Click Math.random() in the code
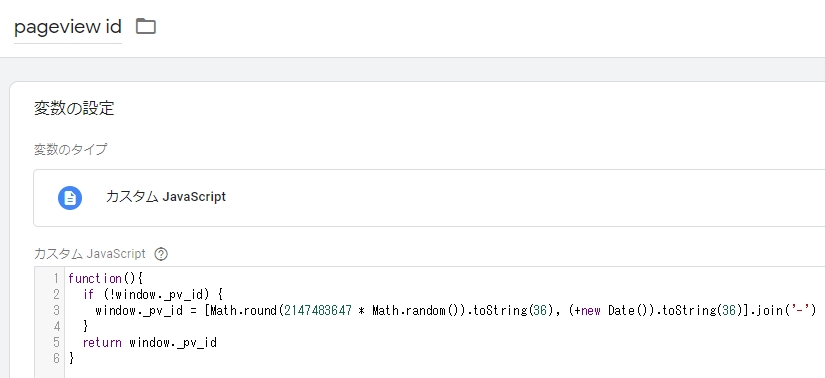Screen dimensions: 825x378 [416, 311]
